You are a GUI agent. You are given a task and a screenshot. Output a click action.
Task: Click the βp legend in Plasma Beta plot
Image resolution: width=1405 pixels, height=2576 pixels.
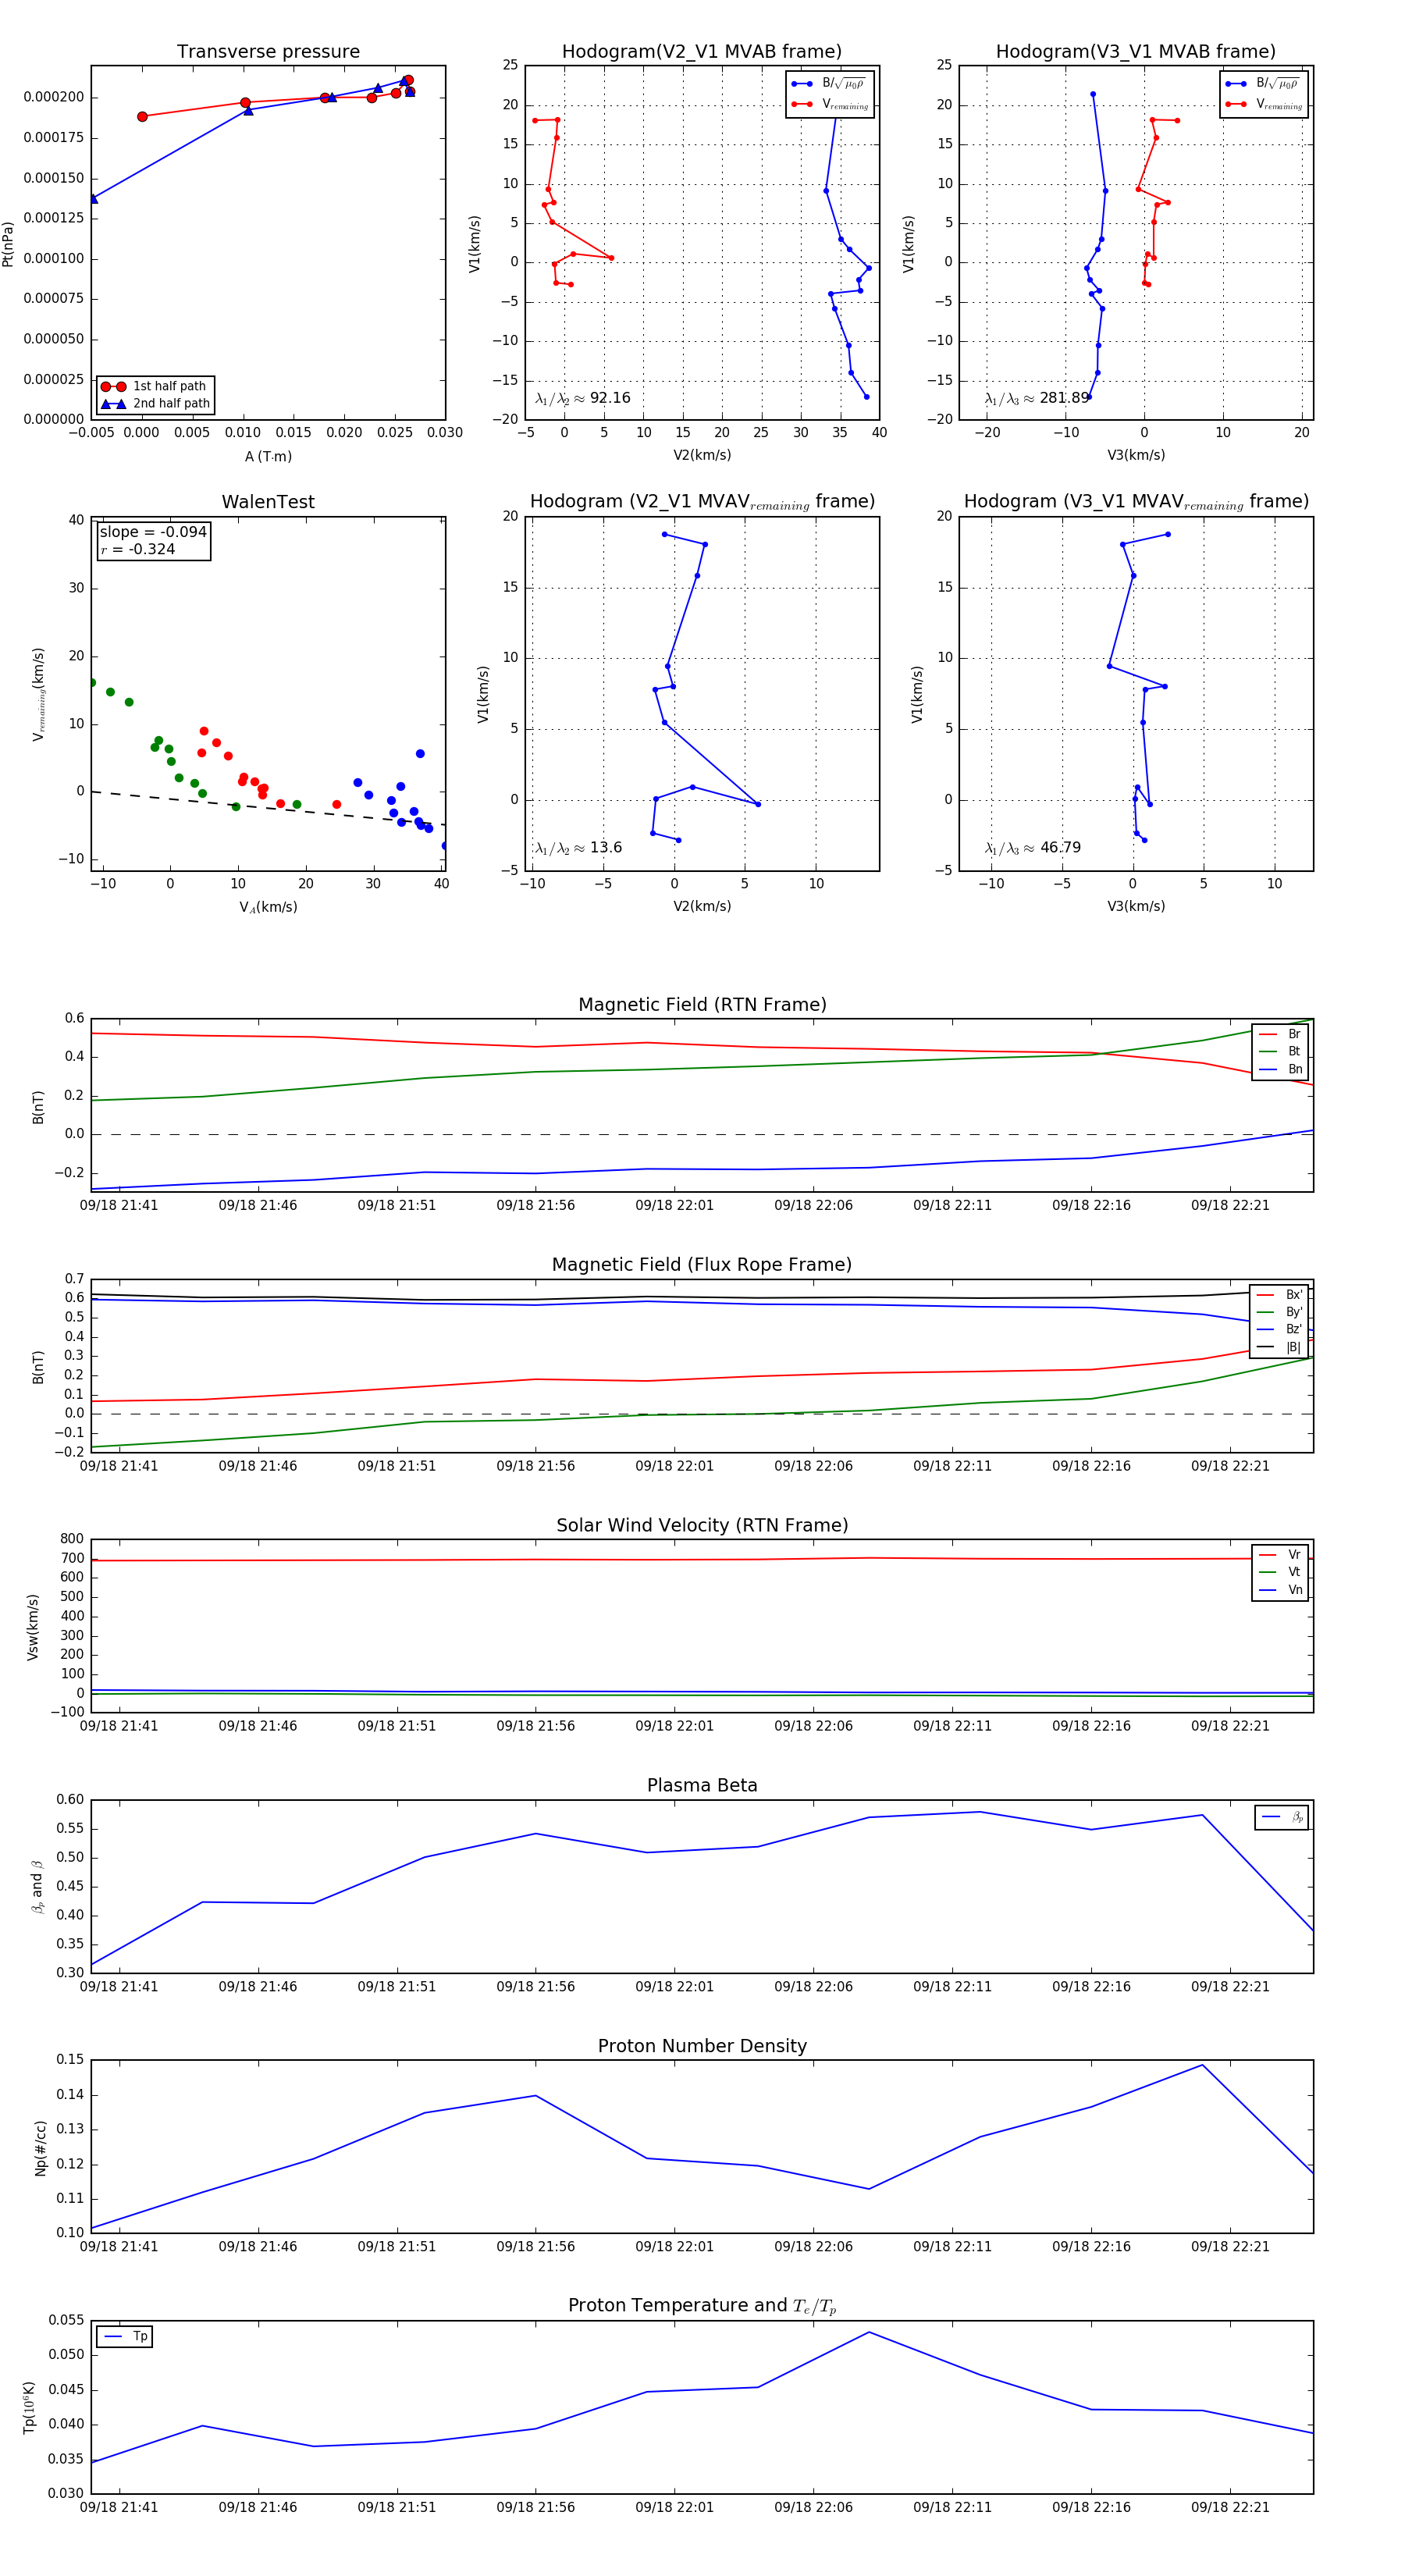click(x=1282, y=1817)
